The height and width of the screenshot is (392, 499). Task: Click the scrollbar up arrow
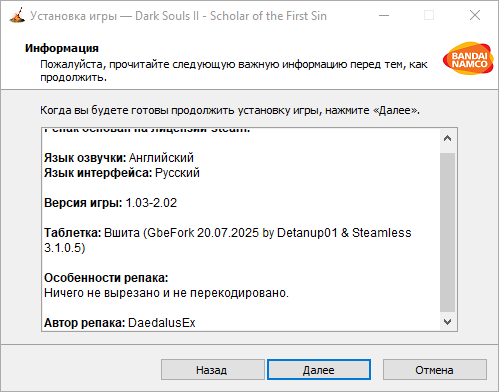pyautogui.click(x=448, y=138)
